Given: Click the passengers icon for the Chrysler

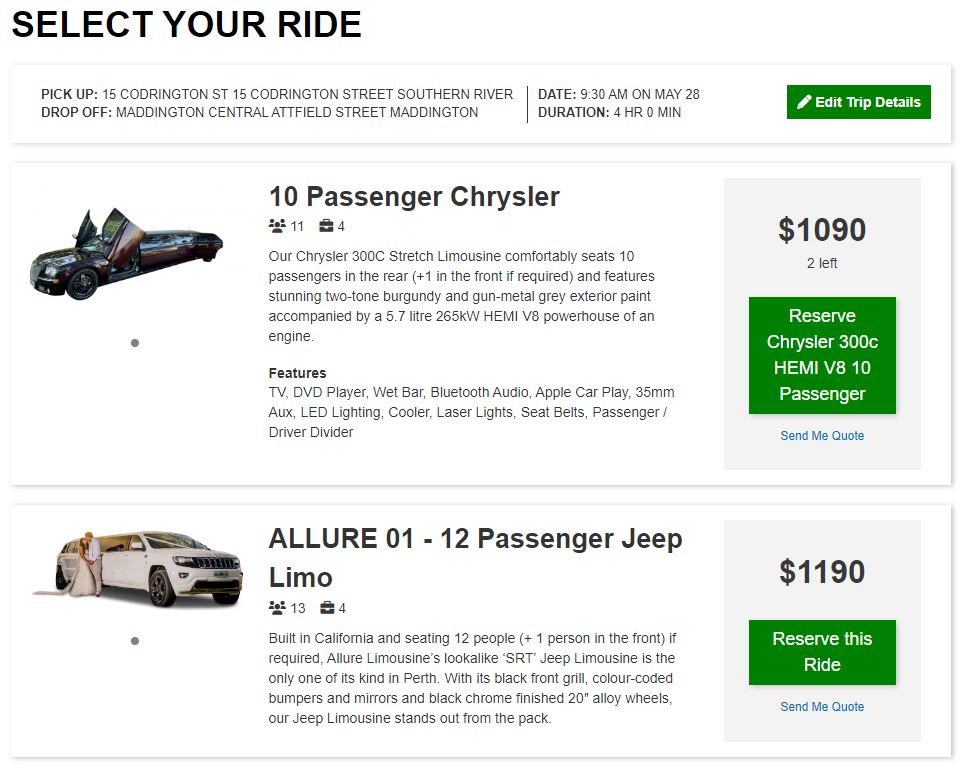Looking at the screenshot, I should tap(277, 226).
